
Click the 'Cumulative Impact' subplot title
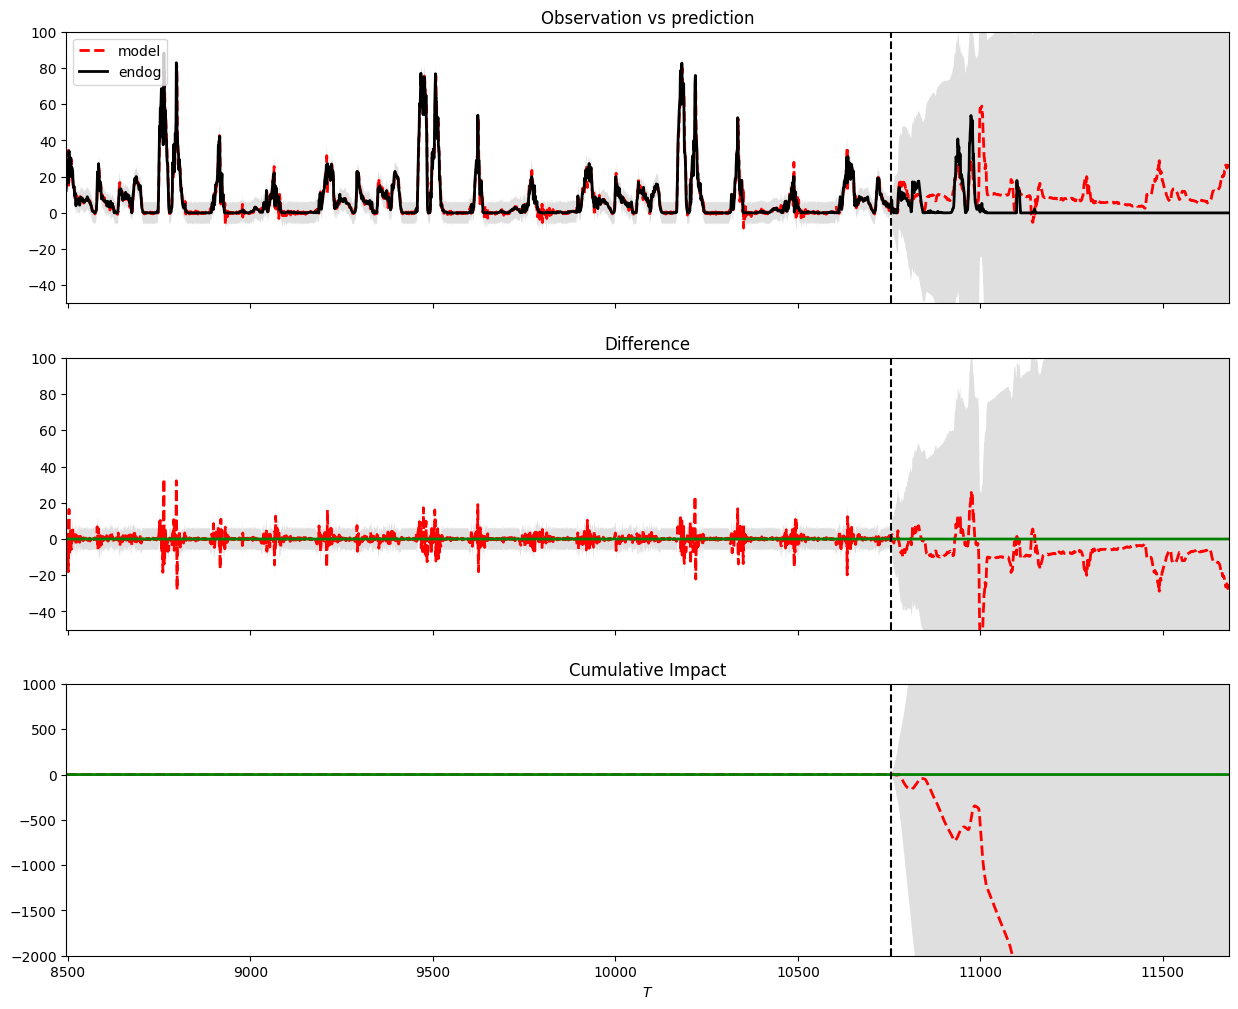[x=647, y=670]
